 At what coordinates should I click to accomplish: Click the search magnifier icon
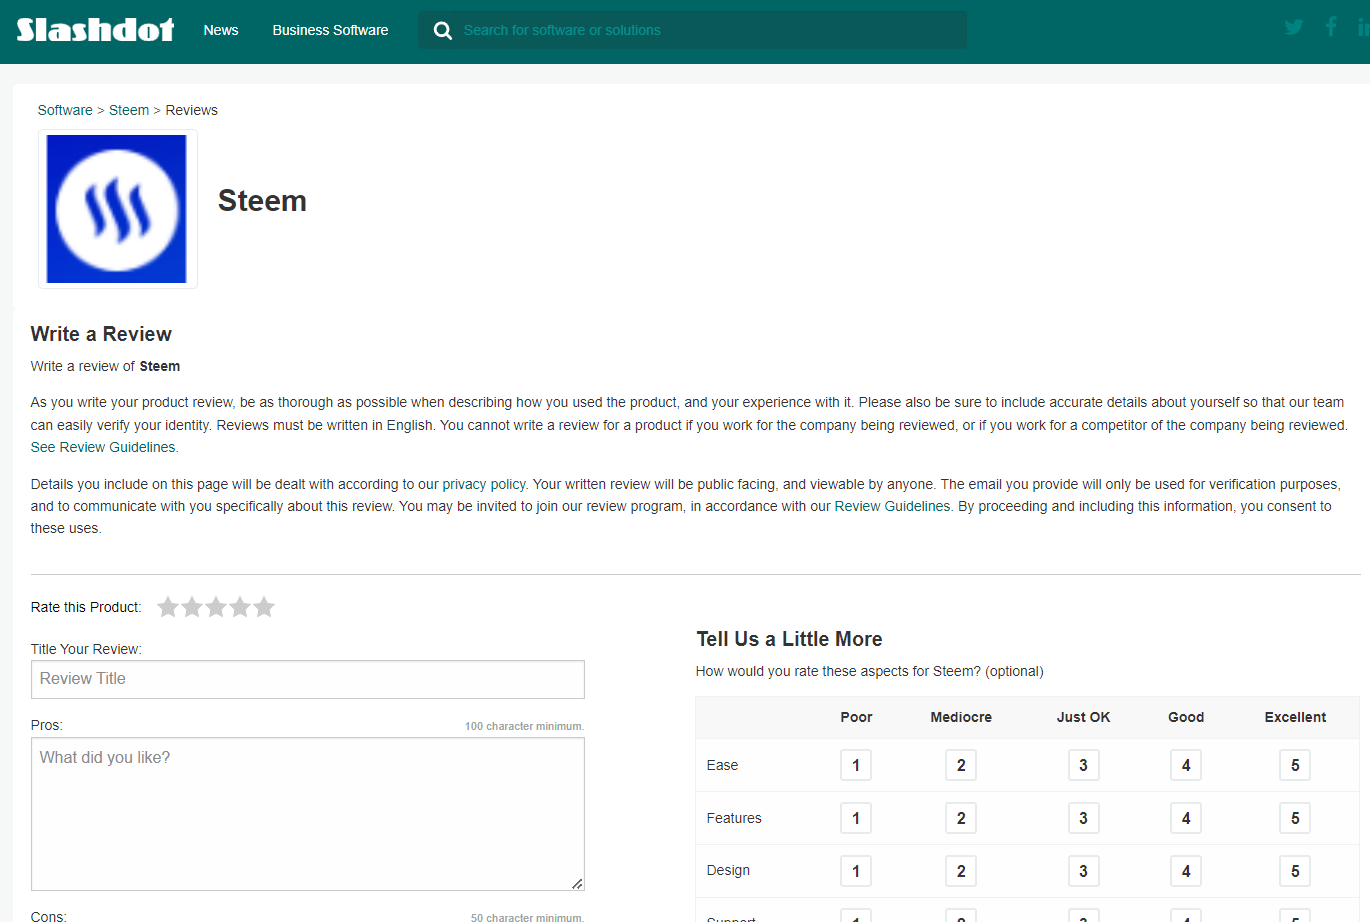(442, 30)
